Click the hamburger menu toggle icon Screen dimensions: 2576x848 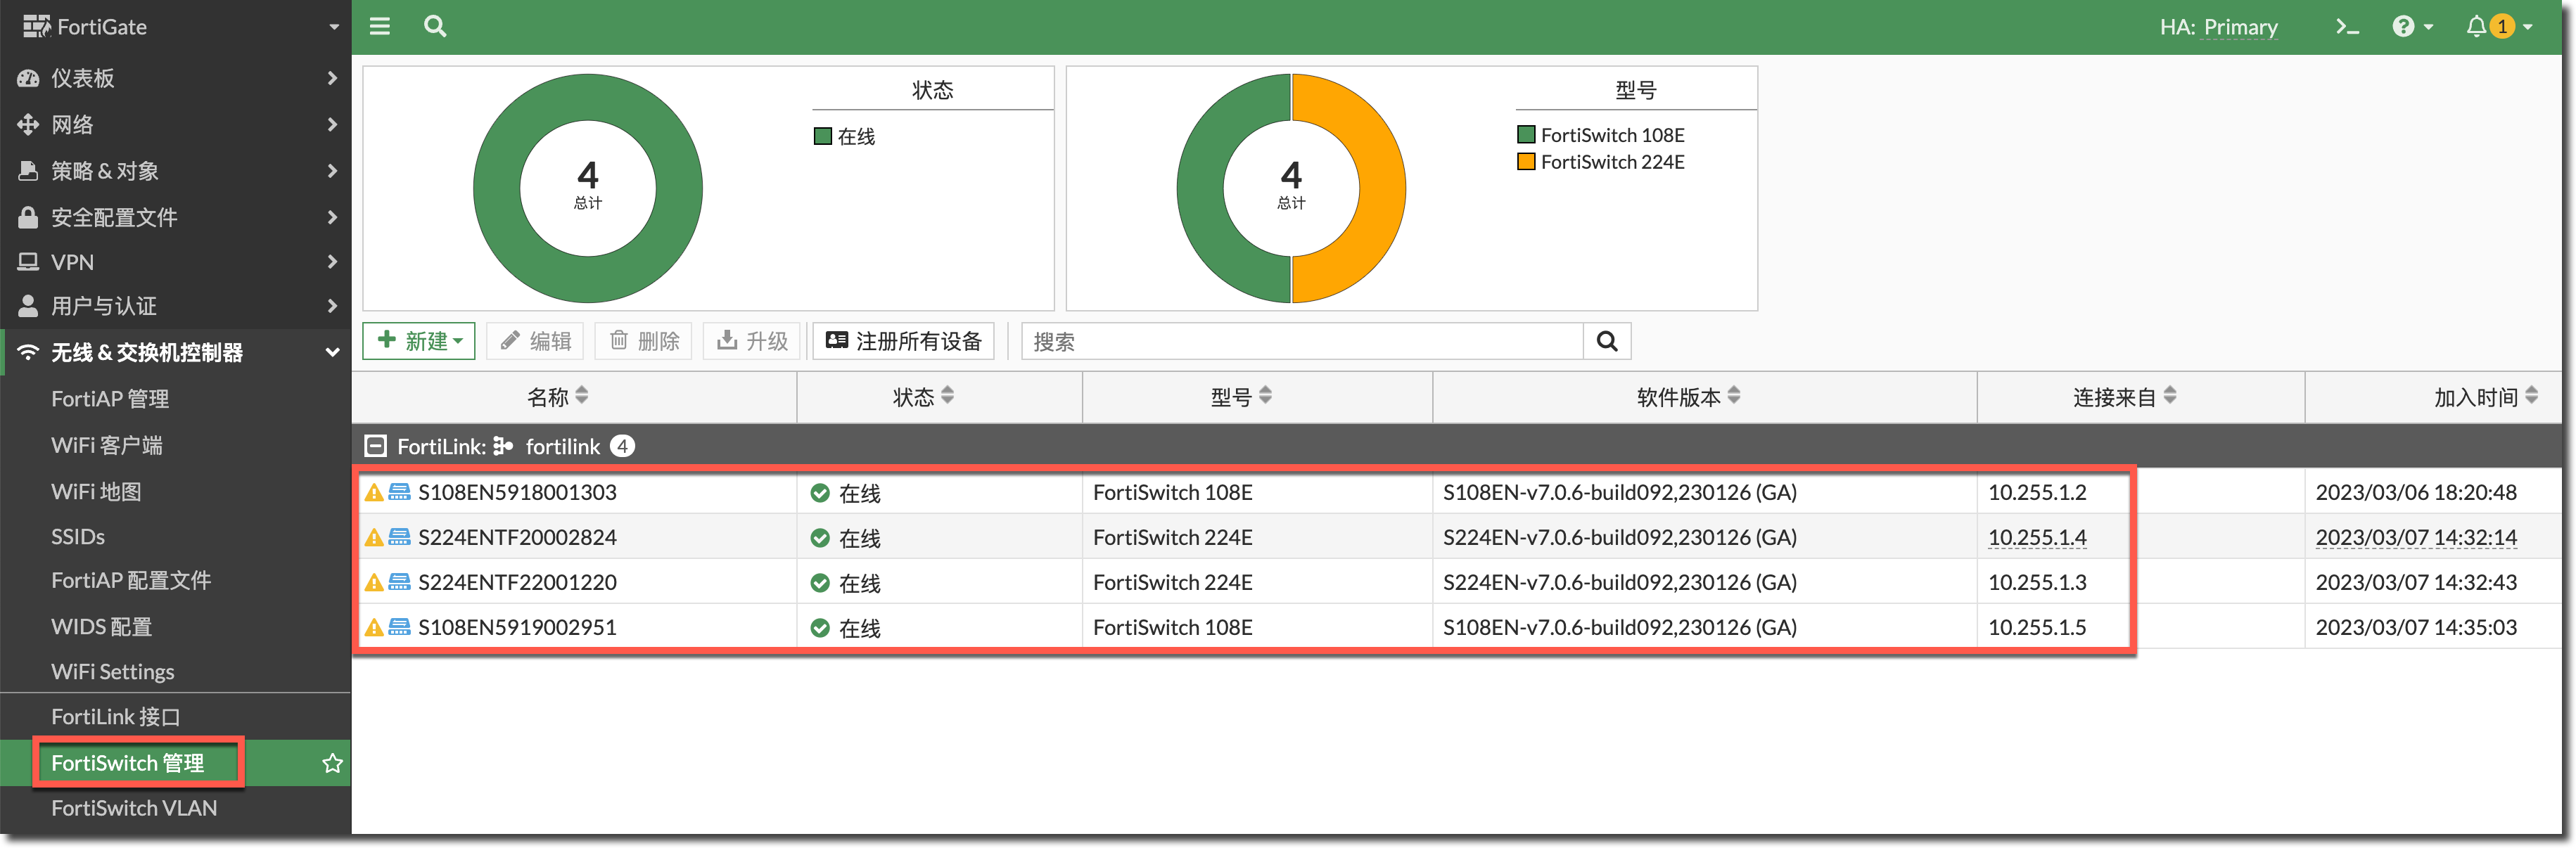pos(380,26)
